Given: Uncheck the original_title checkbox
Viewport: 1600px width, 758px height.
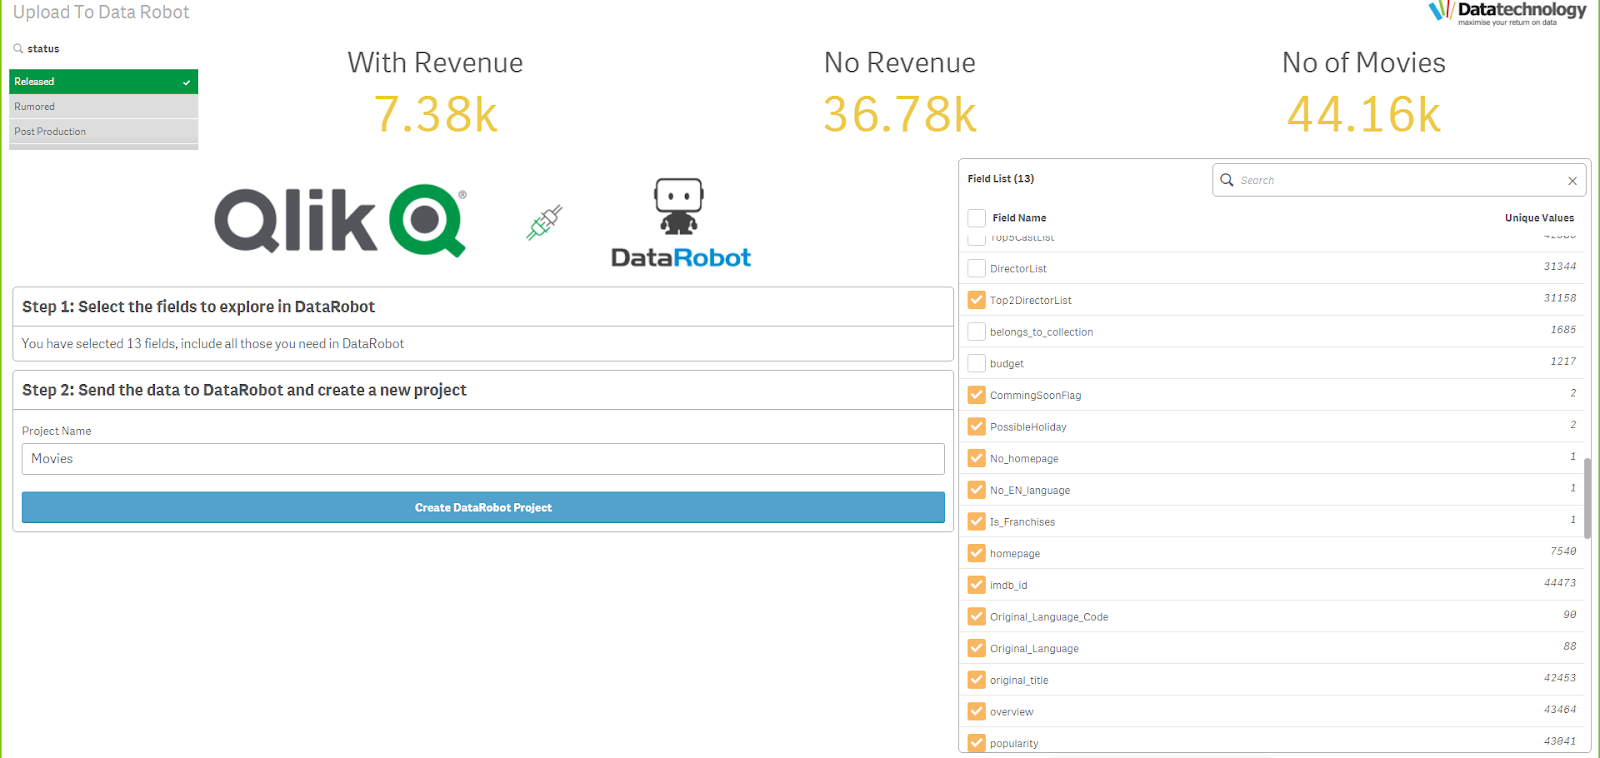Looking at the screenshot, I should (977, 680).
